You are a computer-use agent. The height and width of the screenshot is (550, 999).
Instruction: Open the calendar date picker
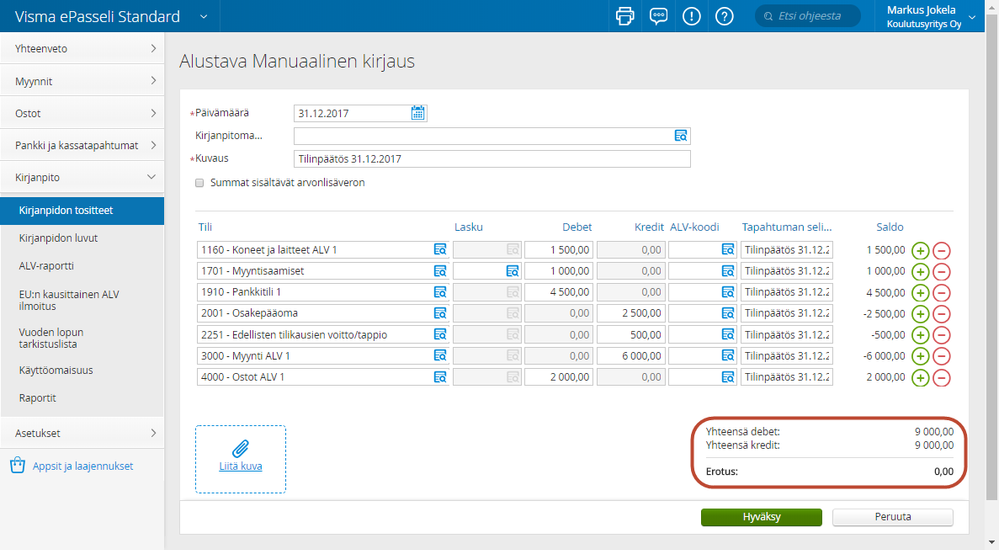pos(418,113)
